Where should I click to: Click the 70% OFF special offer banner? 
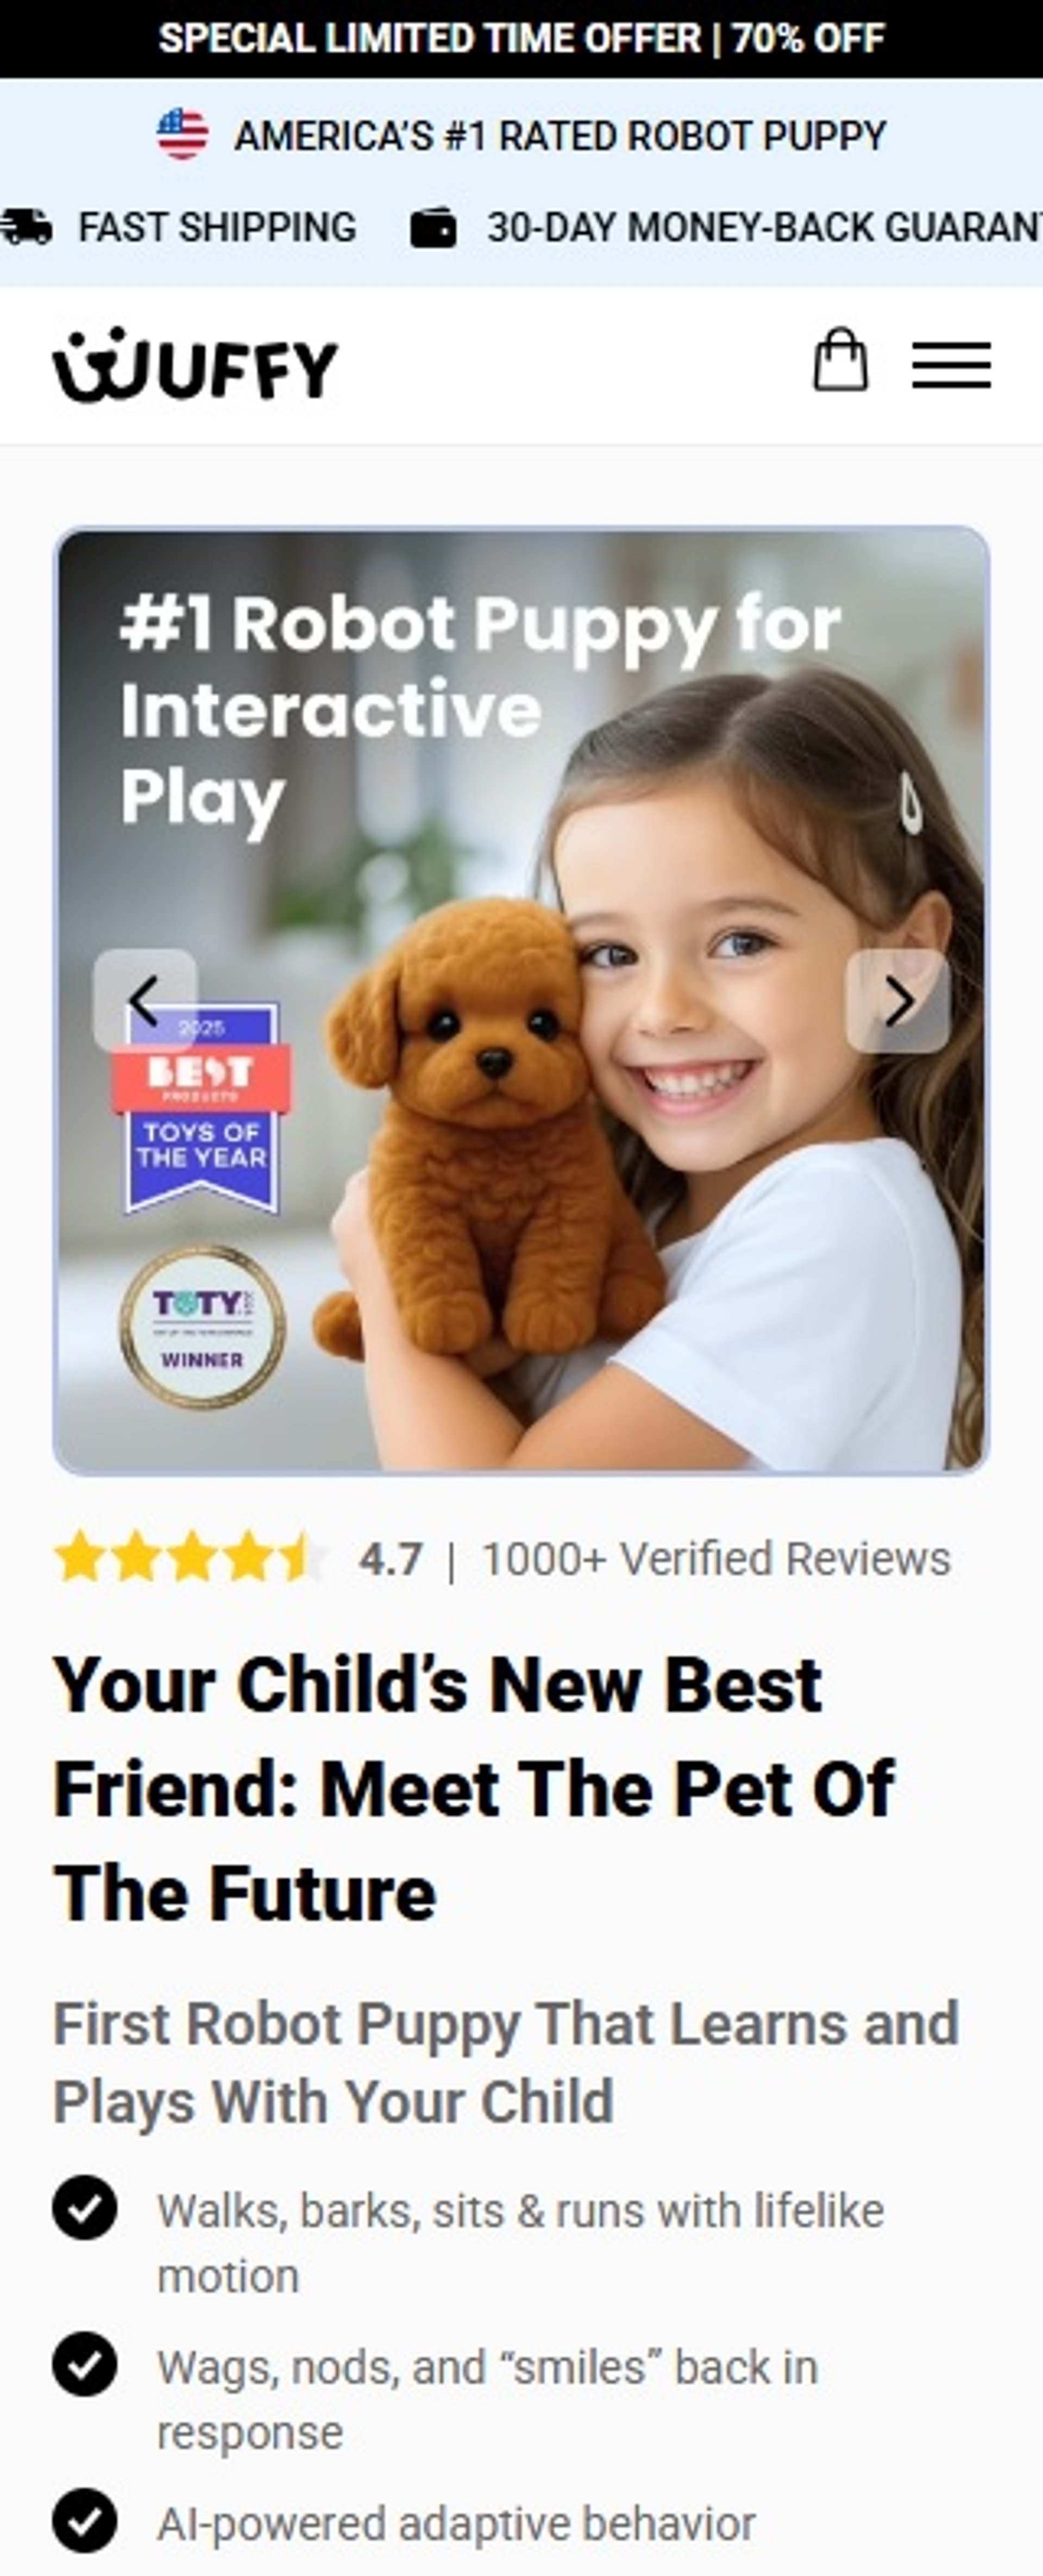pos(521,39)
